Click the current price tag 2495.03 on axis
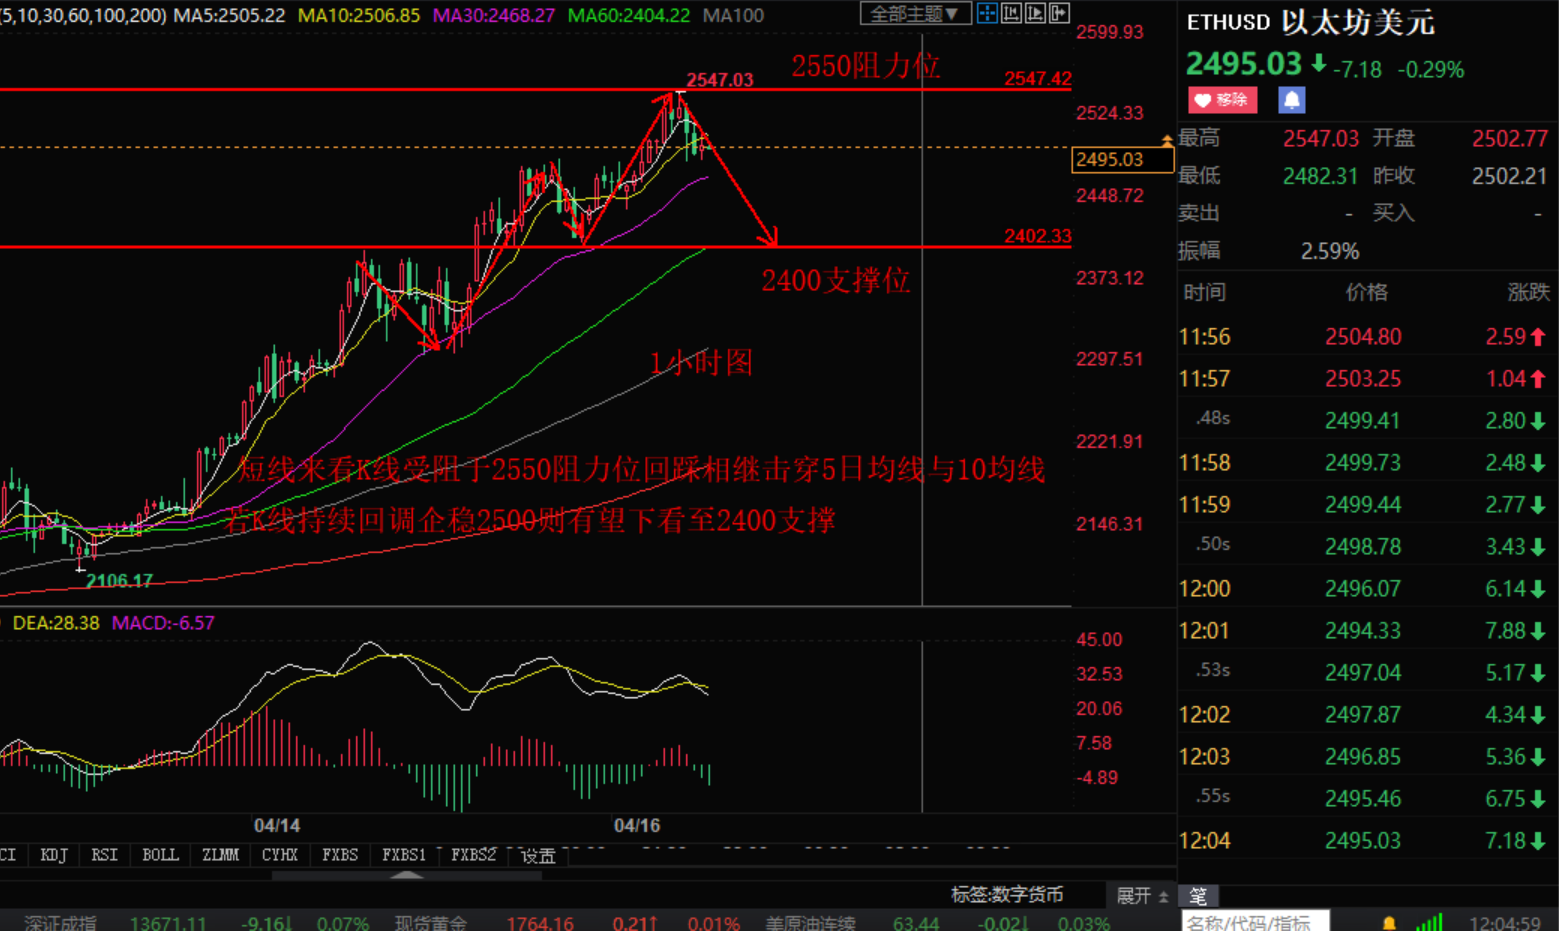The image size is (1559, 931). tap(1122, 159)
